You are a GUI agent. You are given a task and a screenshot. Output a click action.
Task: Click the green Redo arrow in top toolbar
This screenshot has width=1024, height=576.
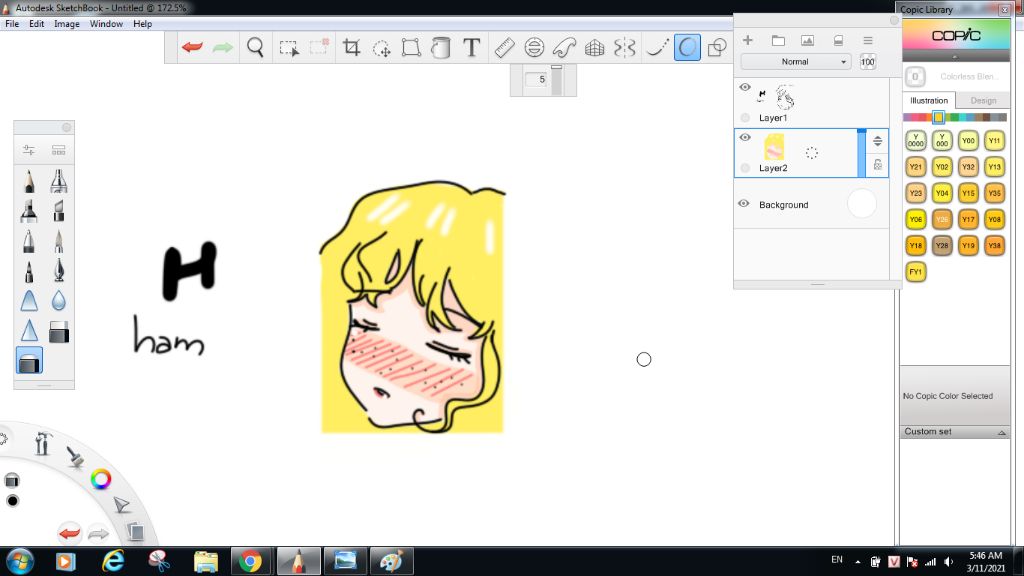[x=223, y=48]
